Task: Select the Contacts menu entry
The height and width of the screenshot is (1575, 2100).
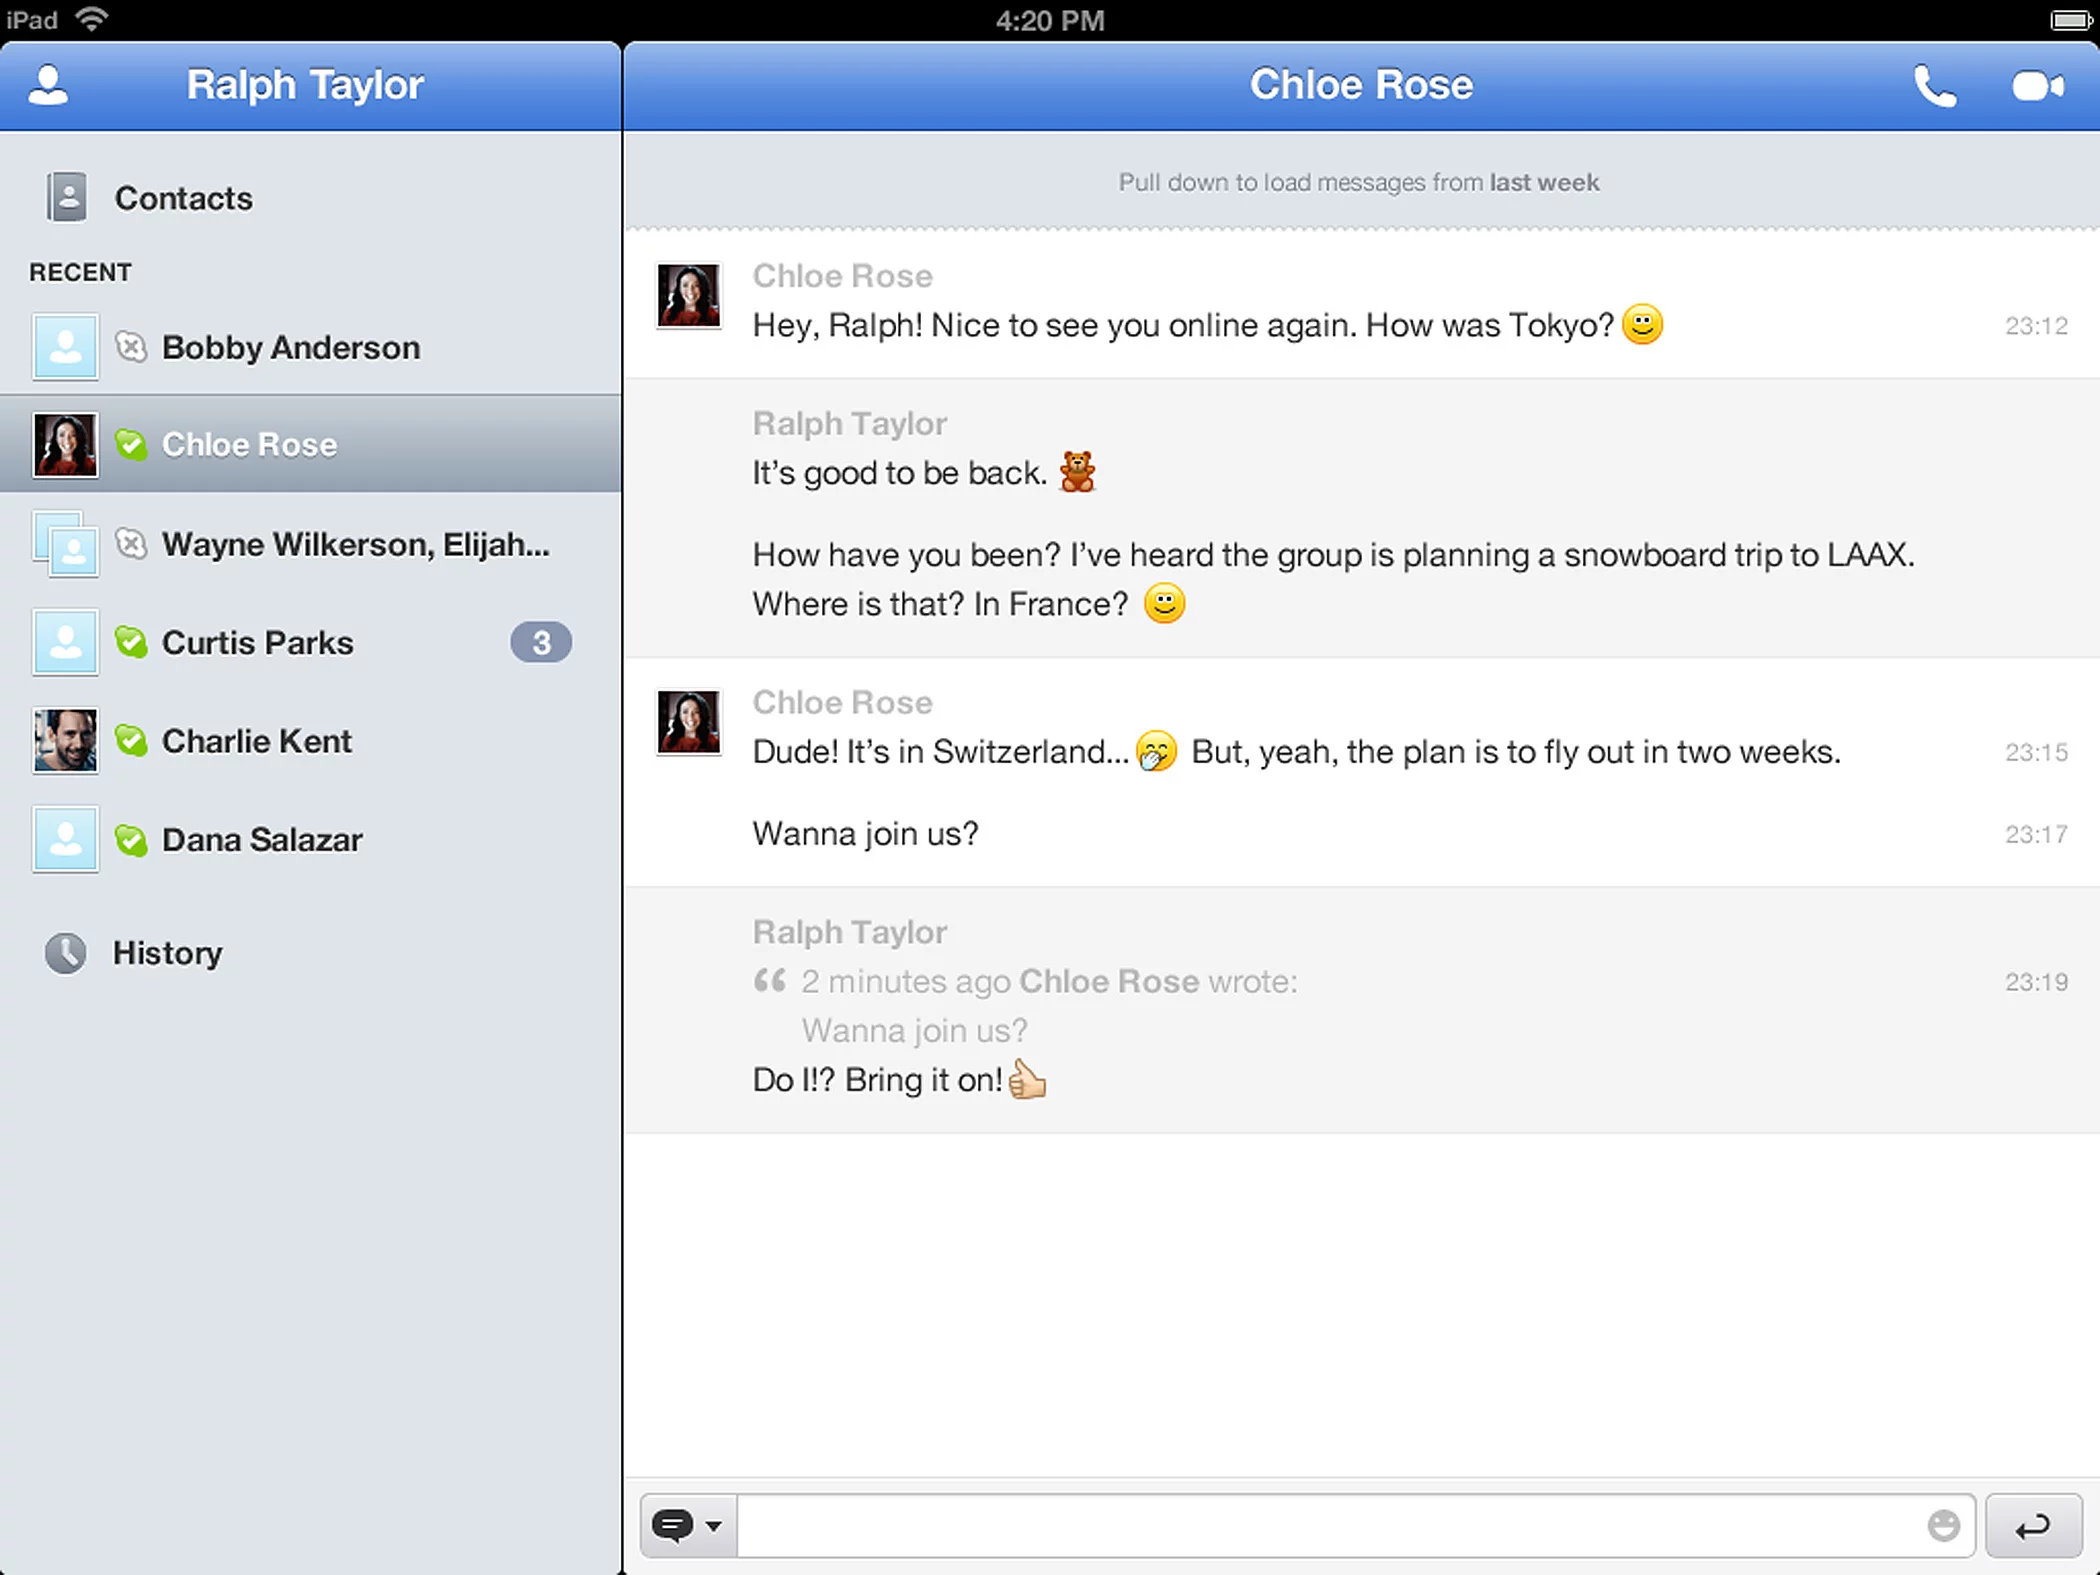Action: [184, 197]
